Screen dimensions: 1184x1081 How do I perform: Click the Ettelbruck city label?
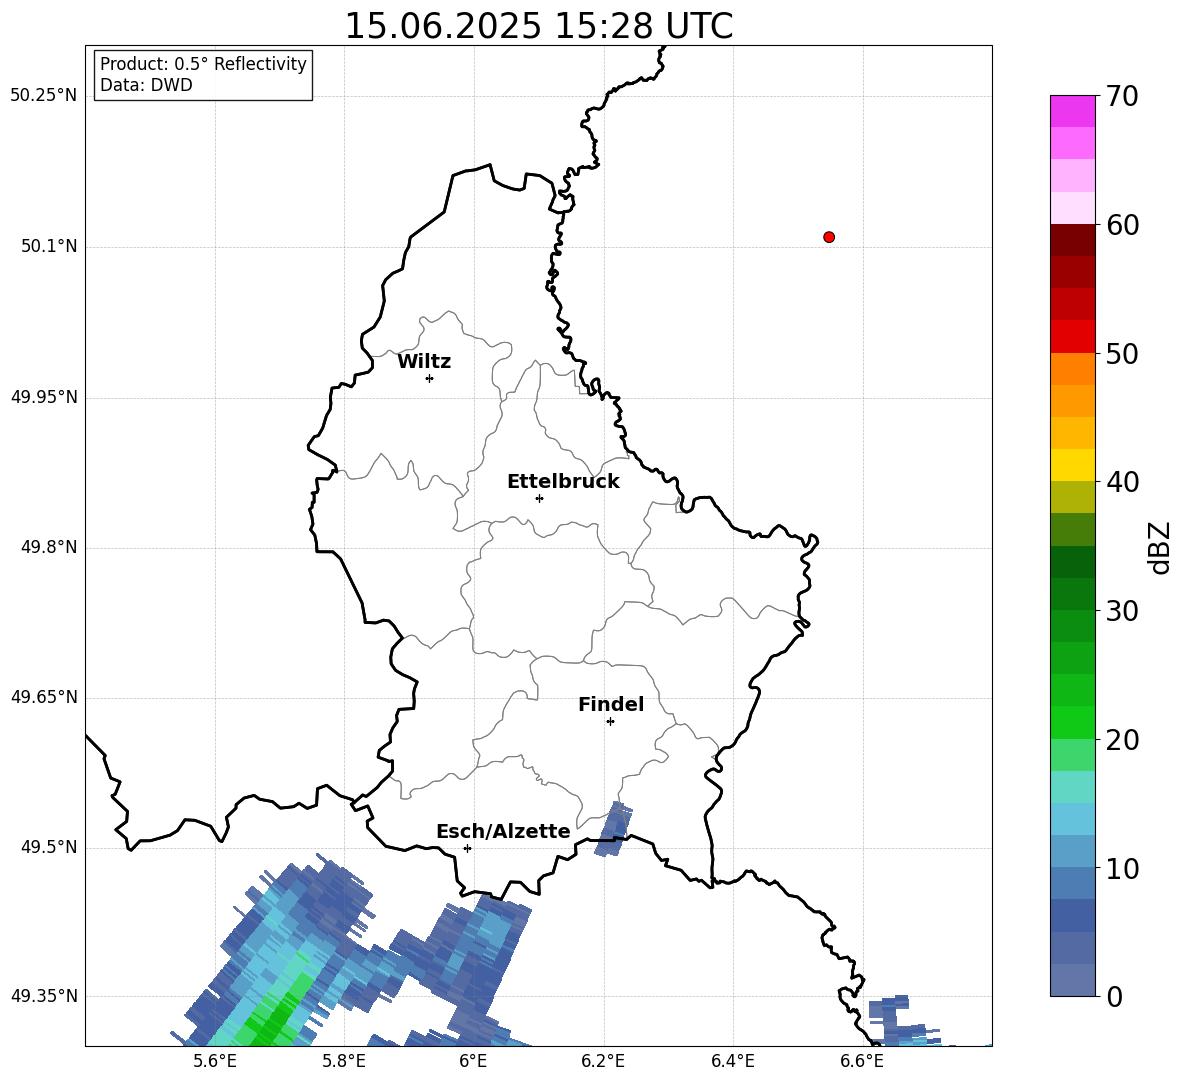coord(563,482)
